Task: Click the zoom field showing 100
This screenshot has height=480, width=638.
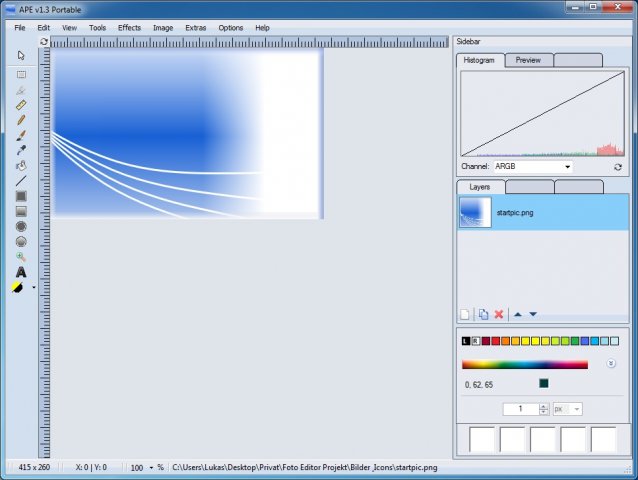Action: 137,468
